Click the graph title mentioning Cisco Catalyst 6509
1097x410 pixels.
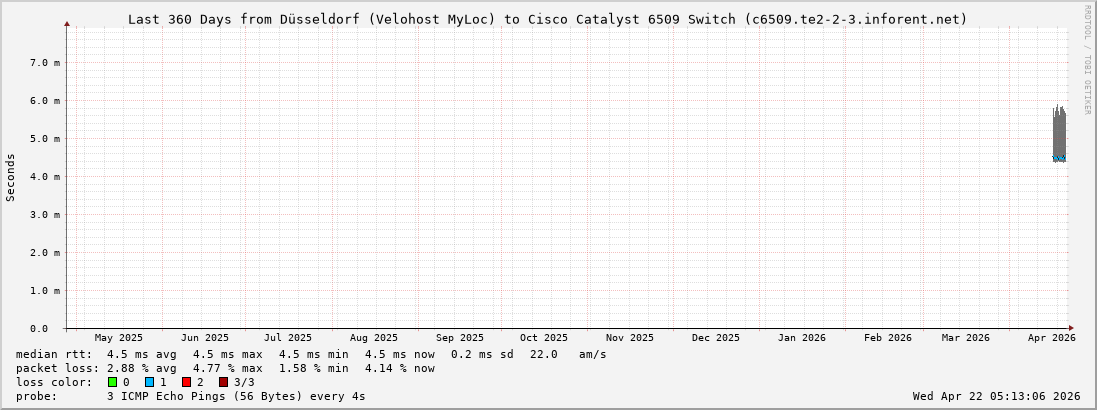pyautogui.click(x=548, y=19)
